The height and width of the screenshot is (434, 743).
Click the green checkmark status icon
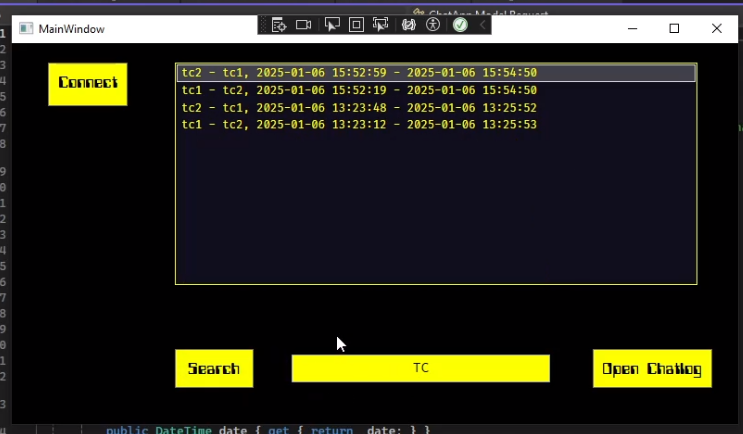pos(460,25)
